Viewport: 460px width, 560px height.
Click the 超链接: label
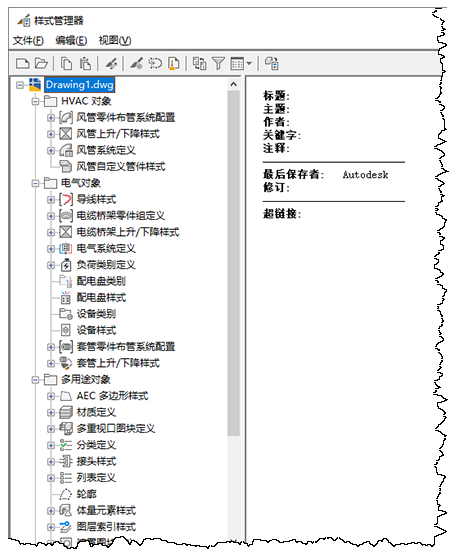click(282, 214)
